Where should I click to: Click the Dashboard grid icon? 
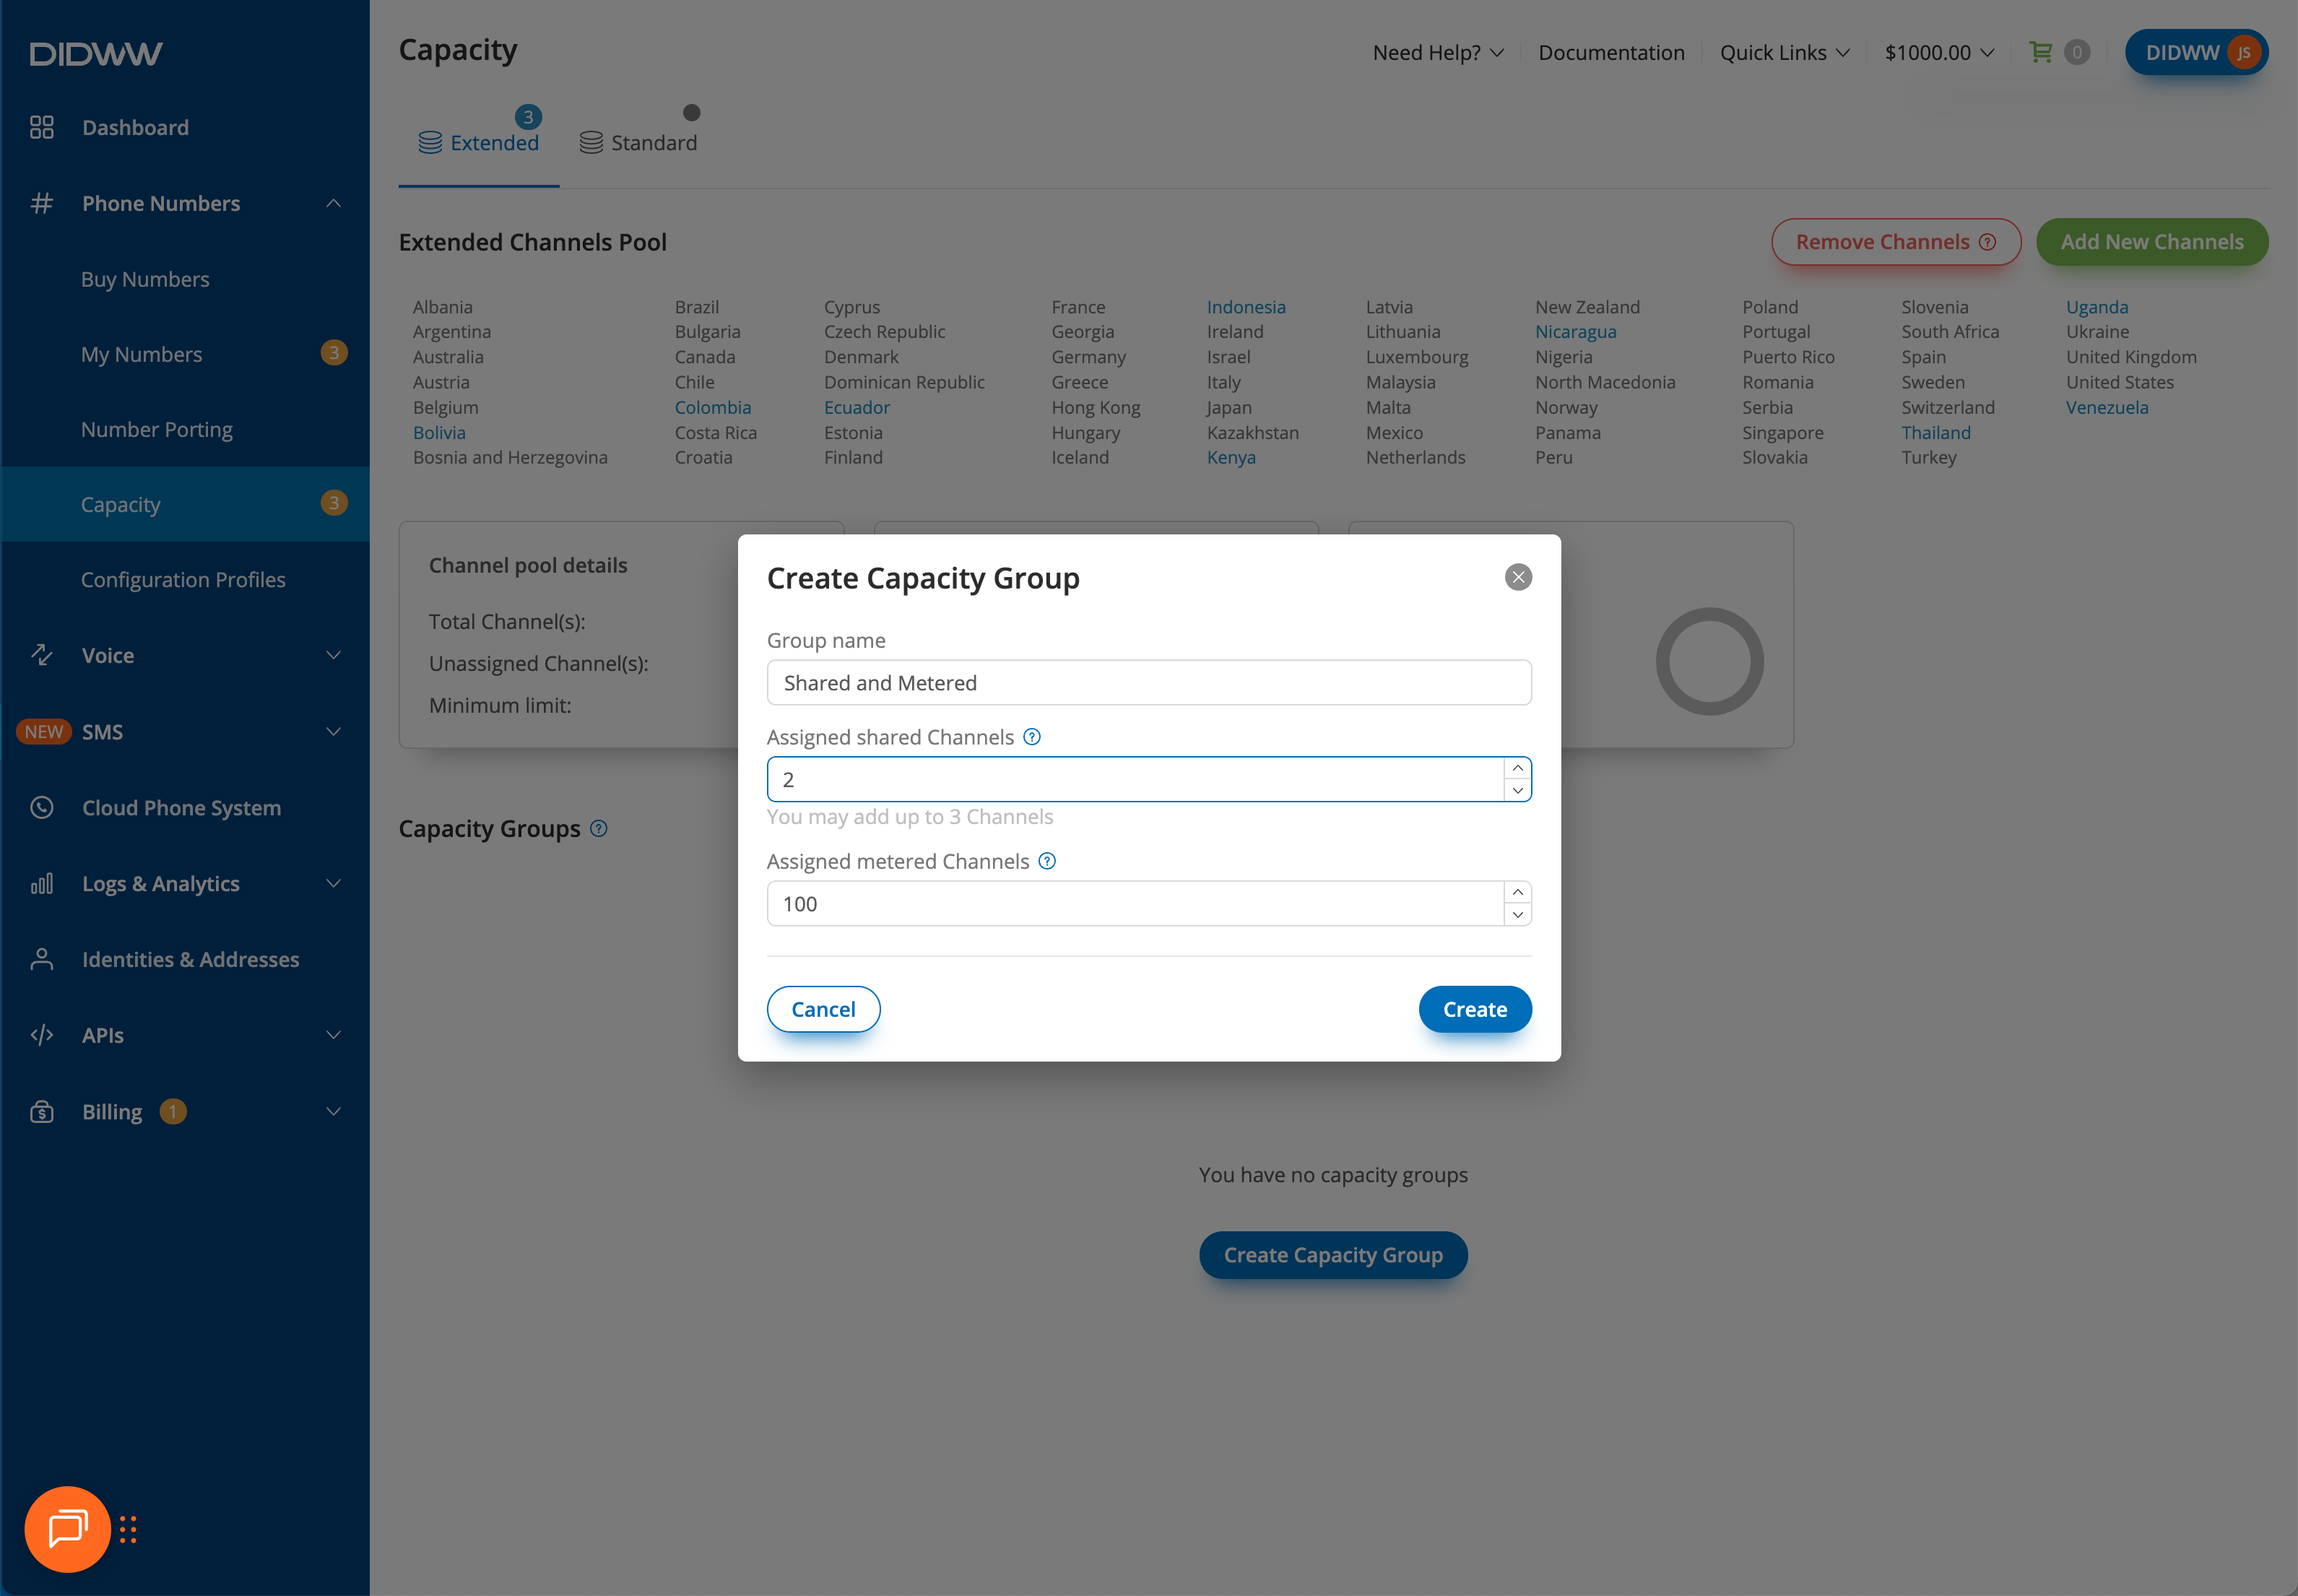pos(41,127)
